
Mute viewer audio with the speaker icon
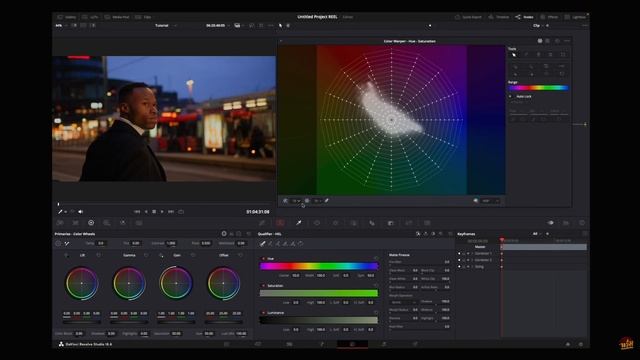point(80,211)
